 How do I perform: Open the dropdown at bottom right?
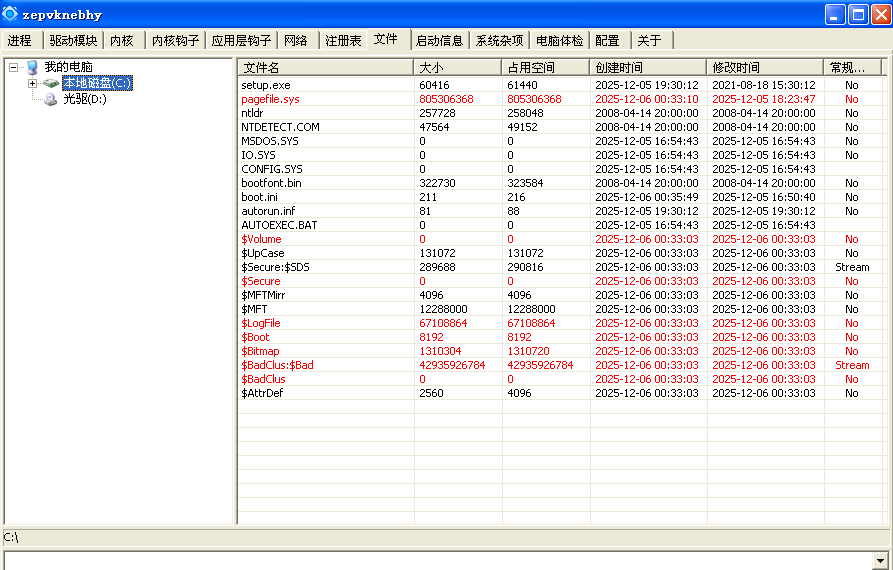880,561
